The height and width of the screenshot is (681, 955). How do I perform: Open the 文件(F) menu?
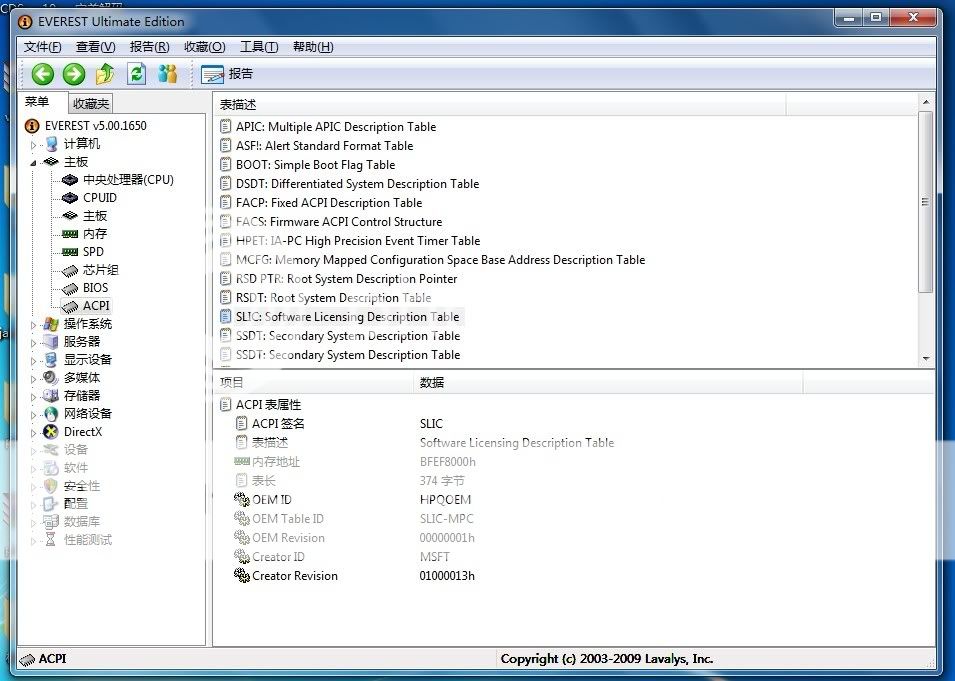[43, 47]
